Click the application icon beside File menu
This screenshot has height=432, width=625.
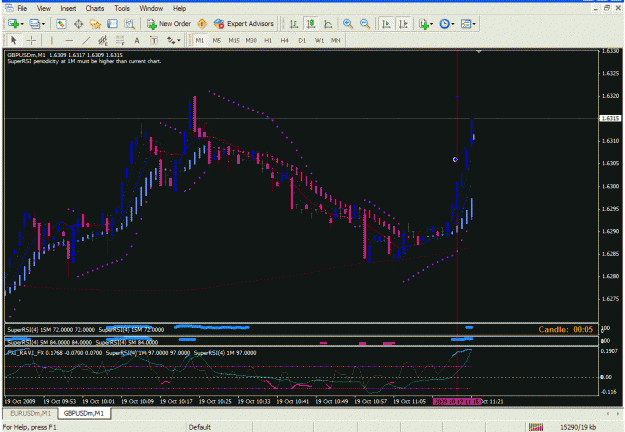click(9, 8)
